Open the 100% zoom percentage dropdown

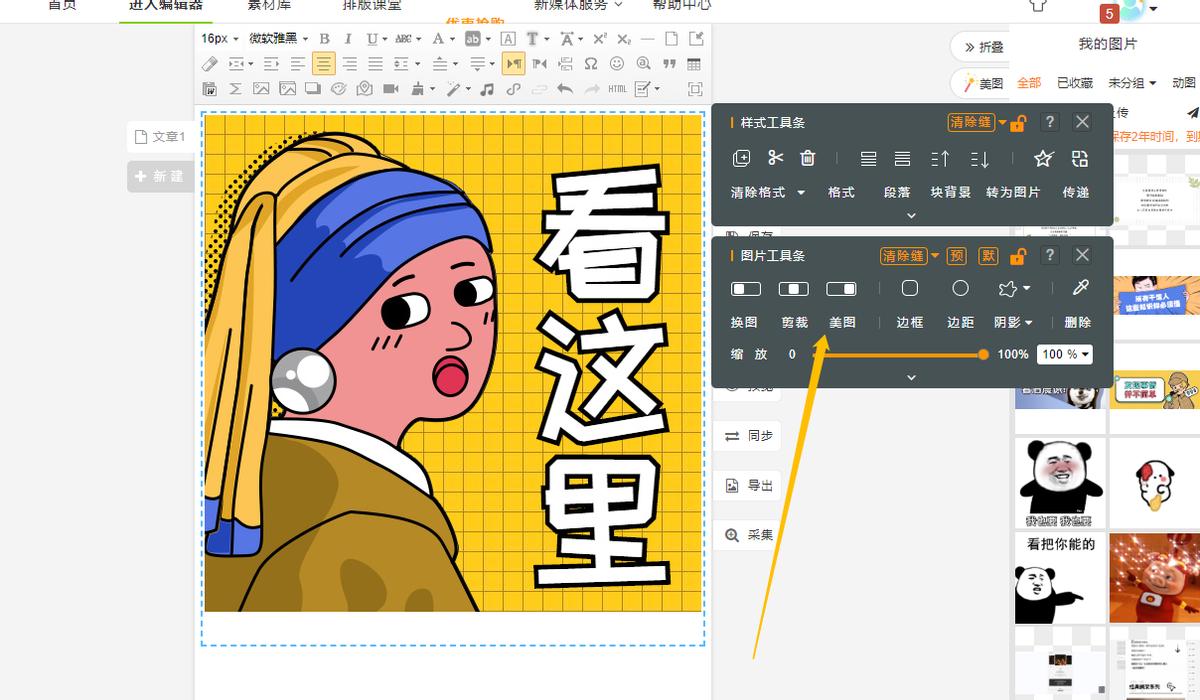[1064, 354]
